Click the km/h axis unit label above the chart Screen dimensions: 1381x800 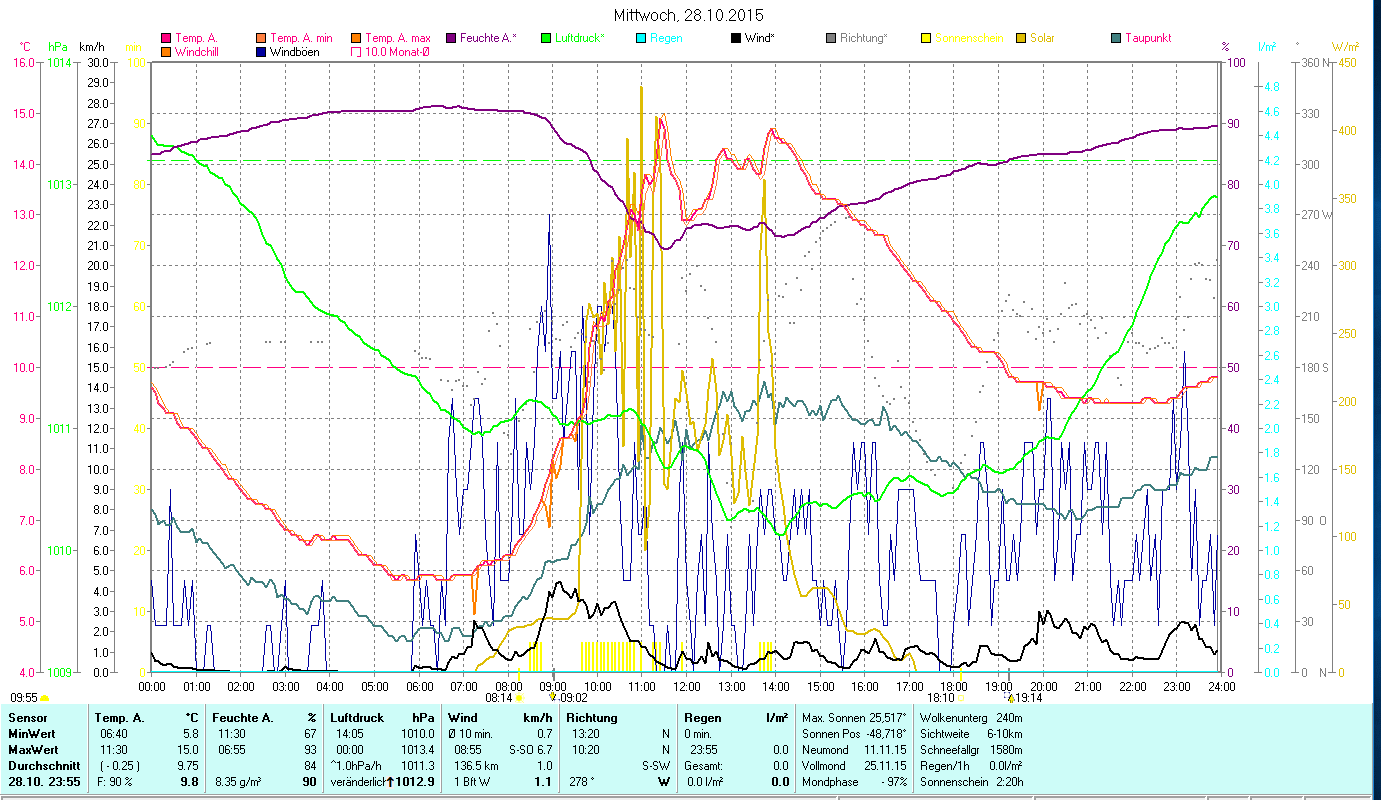pos(91,47)
